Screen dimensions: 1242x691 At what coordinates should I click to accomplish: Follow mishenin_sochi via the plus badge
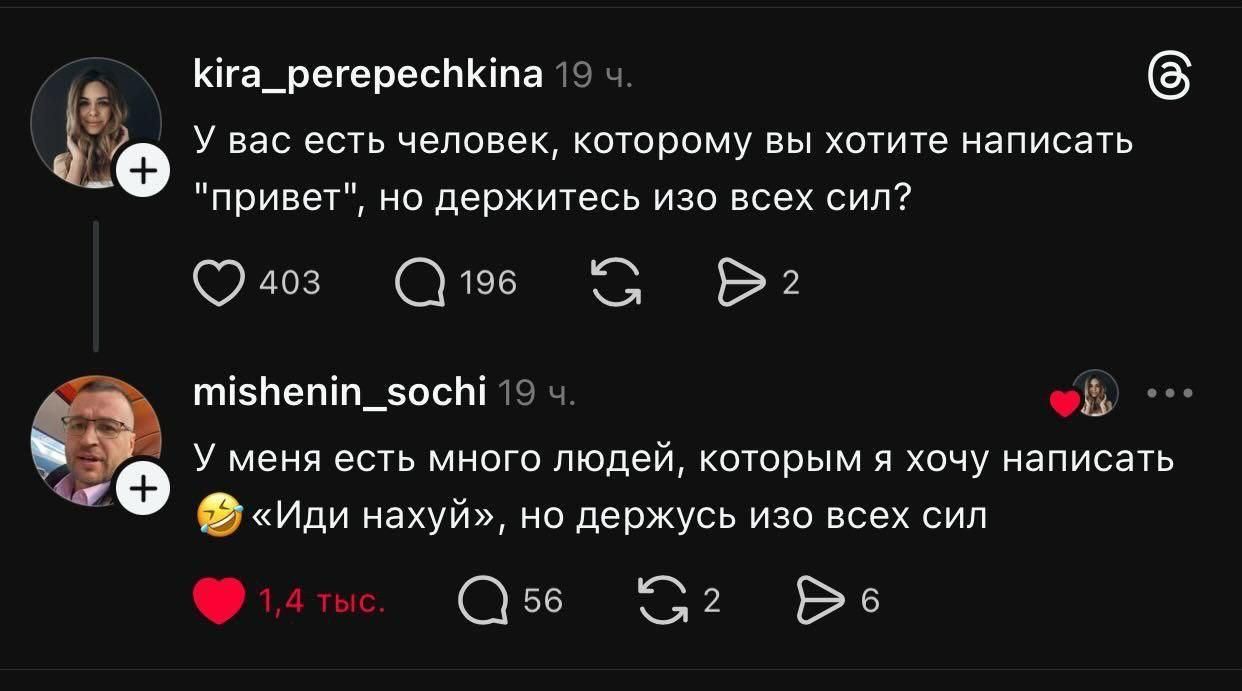(x=145, y=487)
